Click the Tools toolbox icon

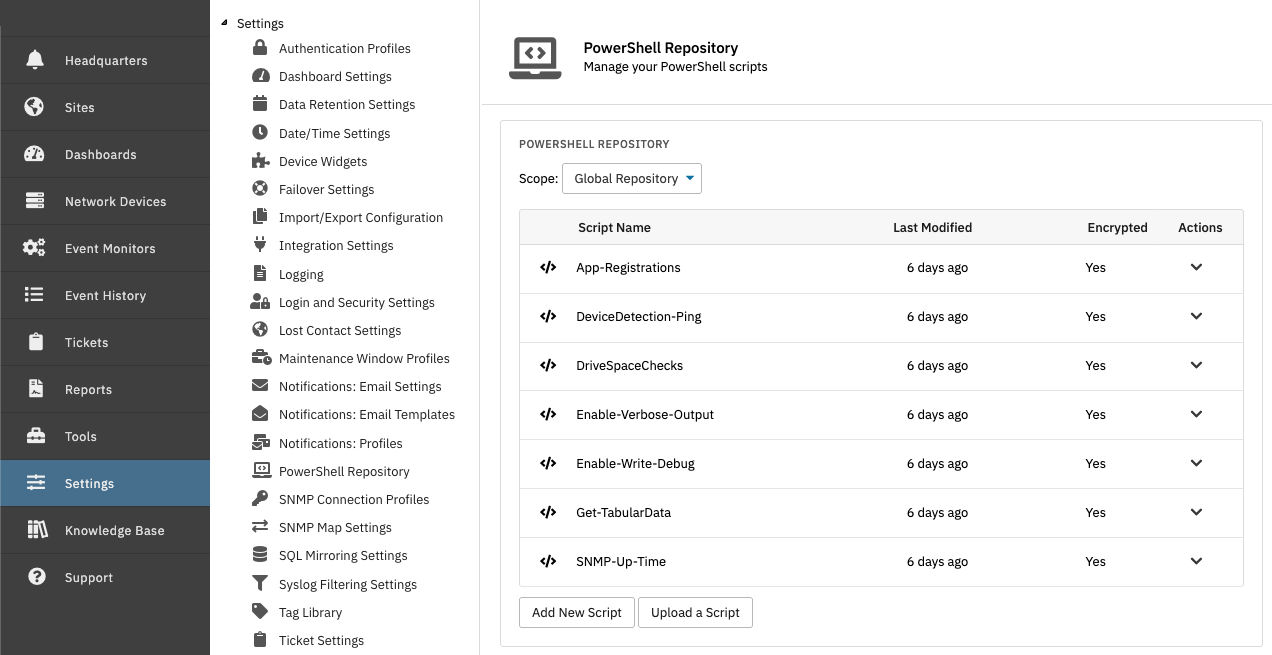(35, 436)
